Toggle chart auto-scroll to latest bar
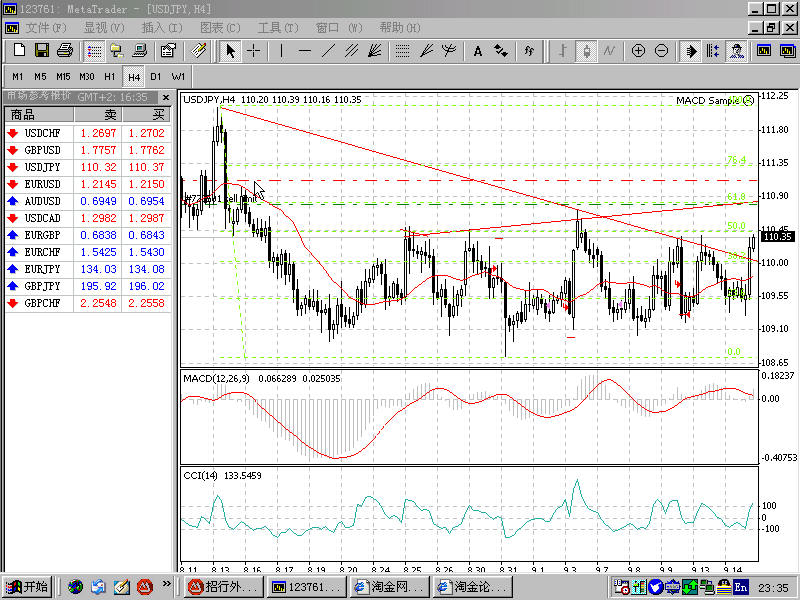Image resolution: width=800 pixels, height=600 pixels. 691,50
